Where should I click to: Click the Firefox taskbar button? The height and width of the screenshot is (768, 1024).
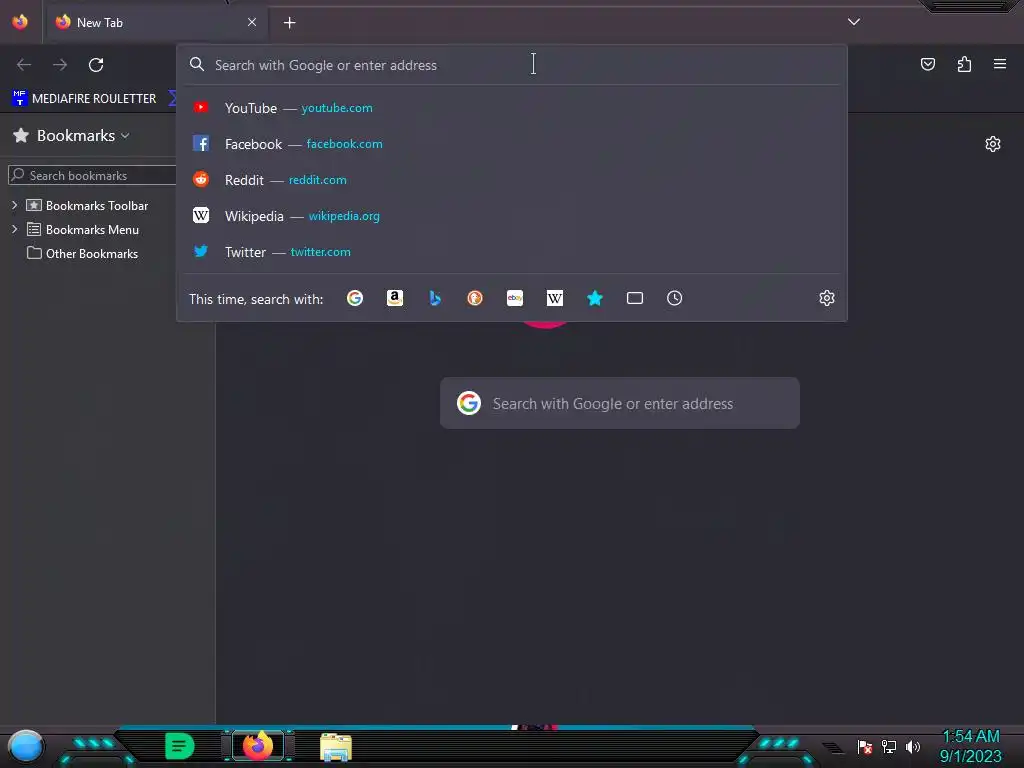pyautogui.click(x=258, y=746)
